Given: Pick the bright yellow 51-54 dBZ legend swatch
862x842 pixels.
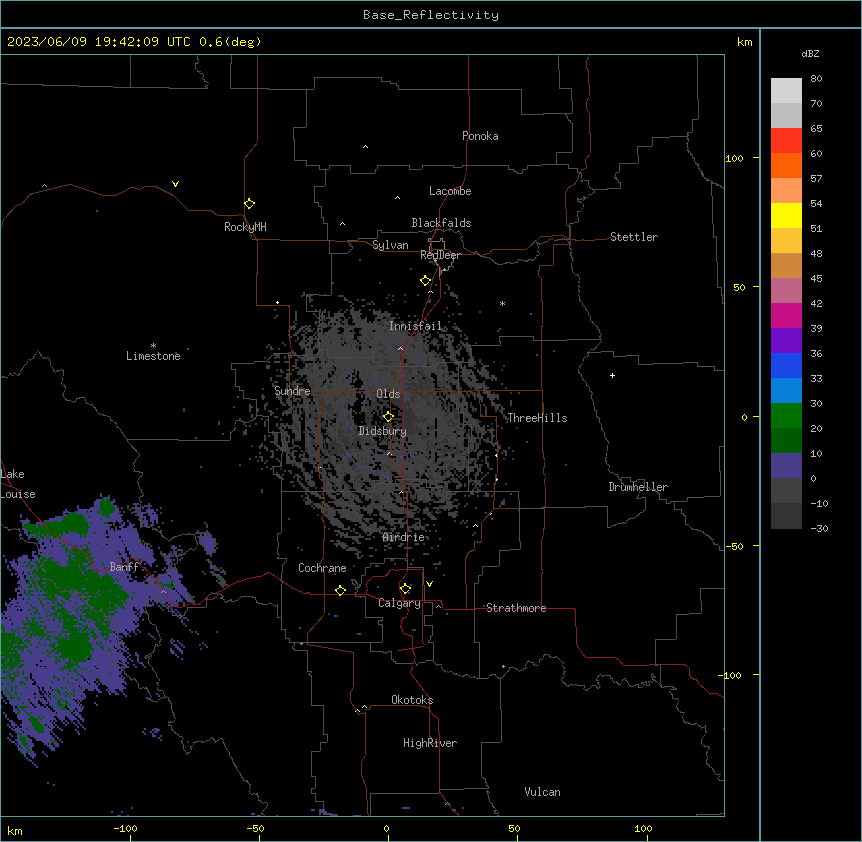Looking at the screenshot, I should pos(786,215).
